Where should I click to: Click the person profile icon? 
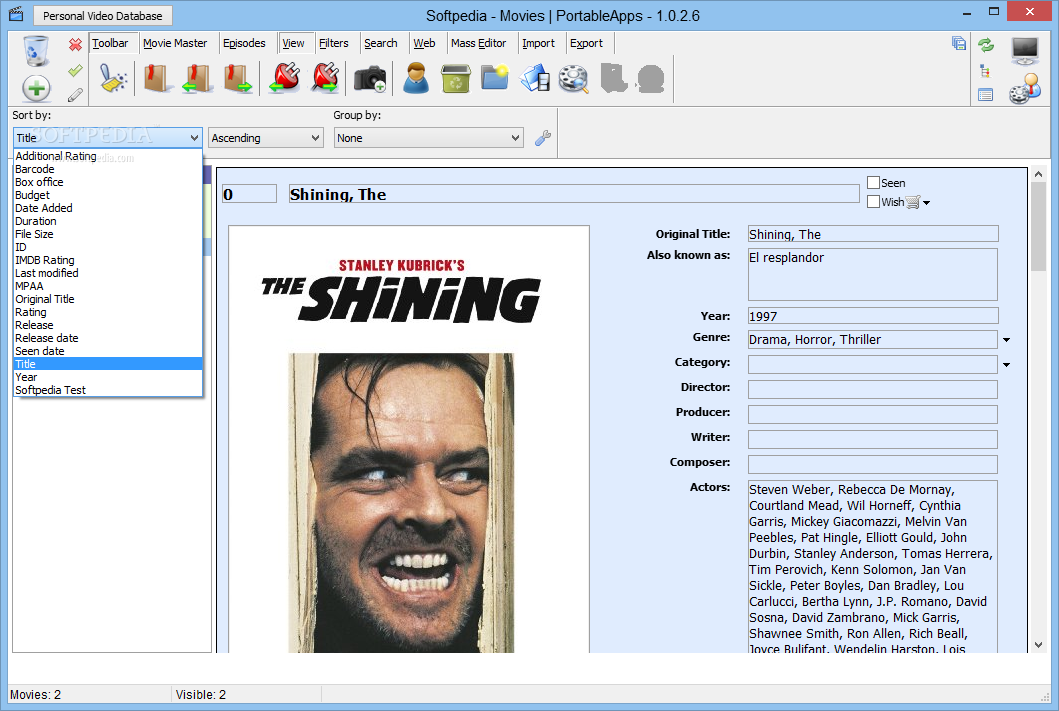[x=416, y=78]
